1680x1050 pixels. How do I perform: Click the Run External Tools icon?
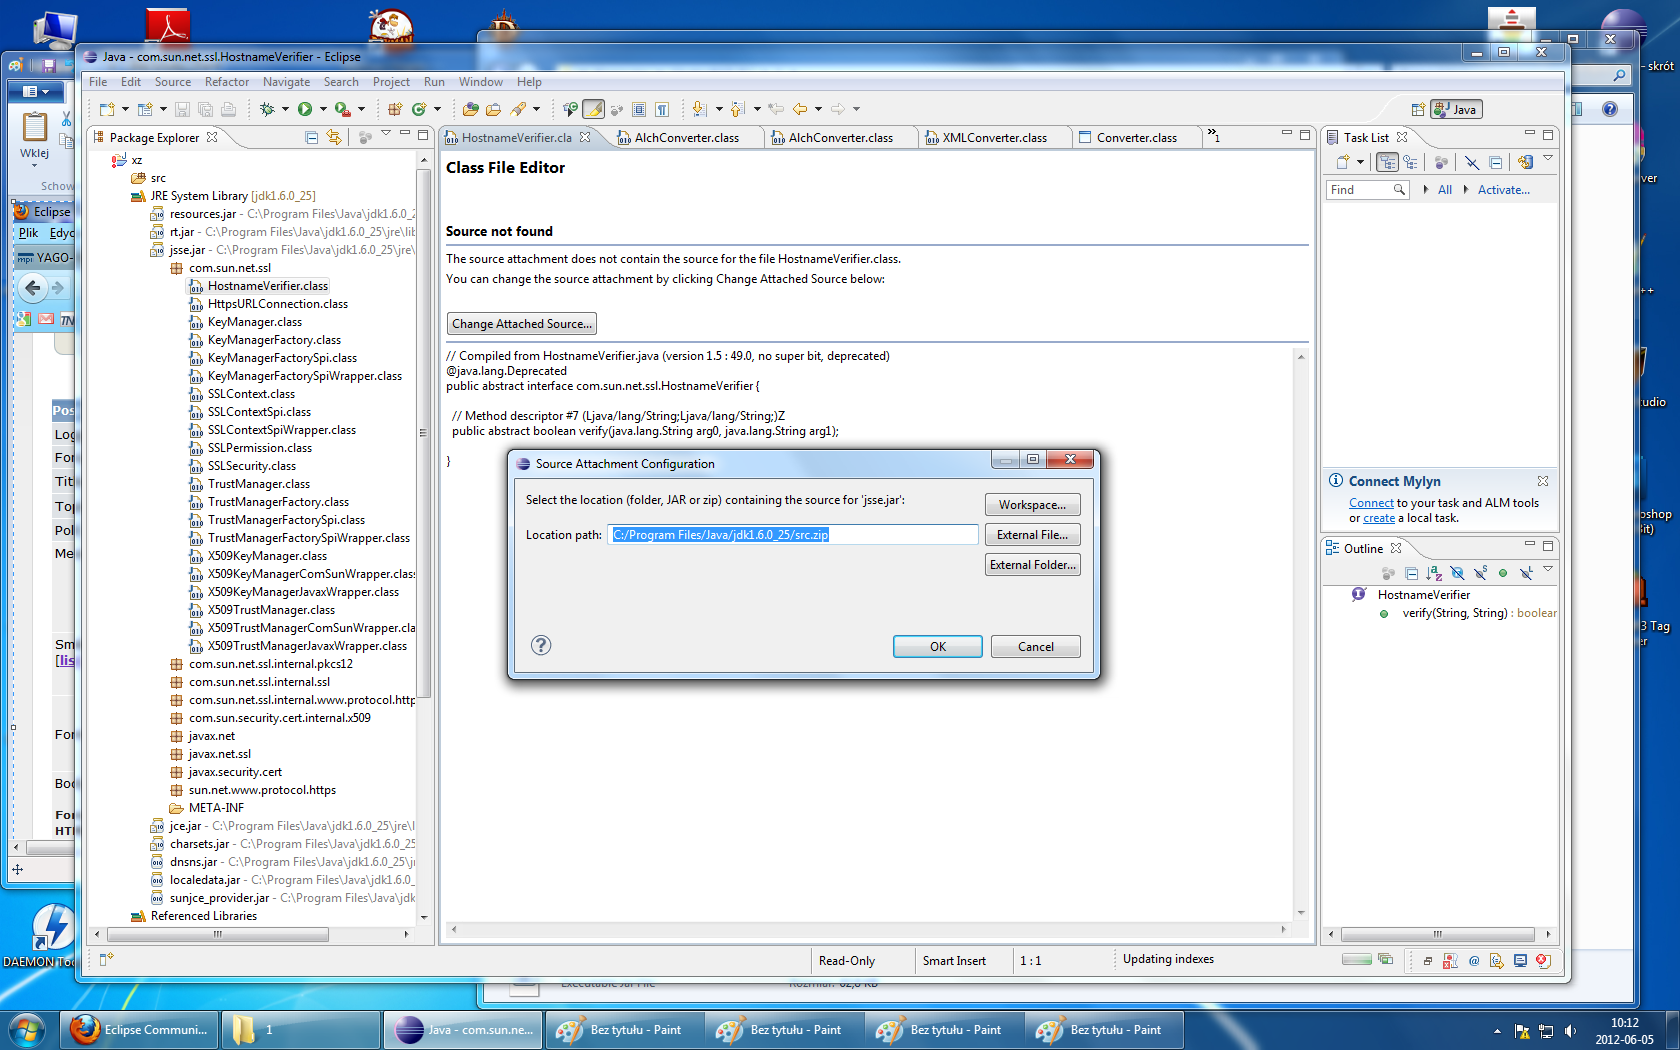[x=343, y=109]
